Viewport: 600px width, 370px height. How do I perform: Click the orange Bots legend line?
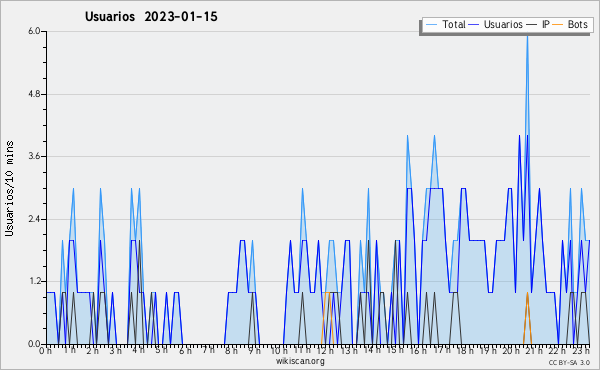(x=558, y=25)
